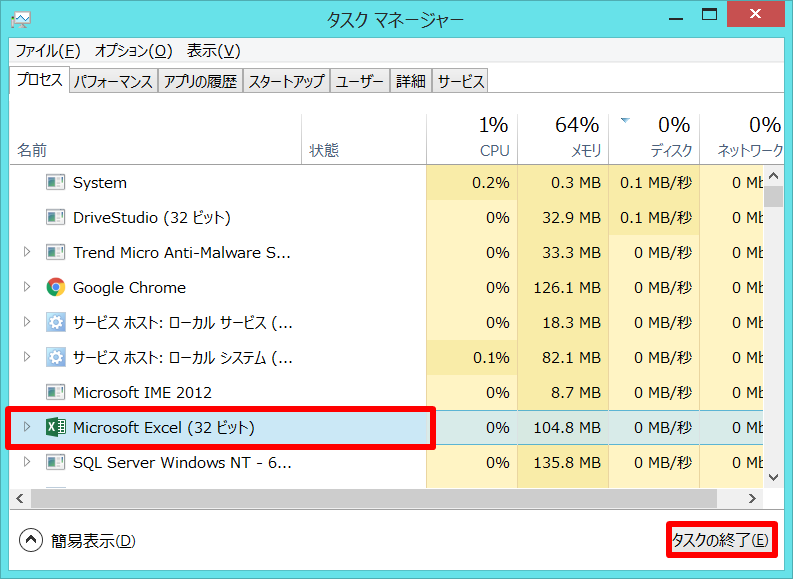The height and width of the screenshot is (579, 793).
Task: Open the 詳細 tab
Action: coord(411,81)
